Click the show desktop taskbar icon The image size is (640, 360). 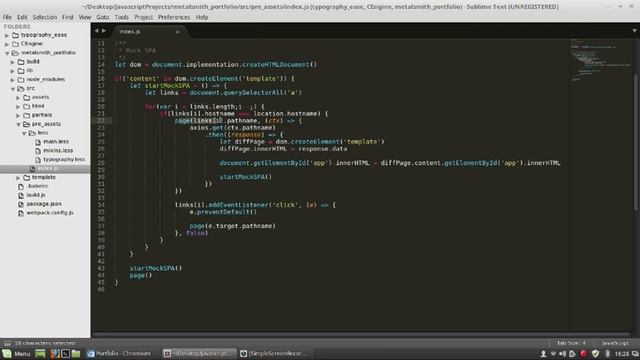(40, 353)
